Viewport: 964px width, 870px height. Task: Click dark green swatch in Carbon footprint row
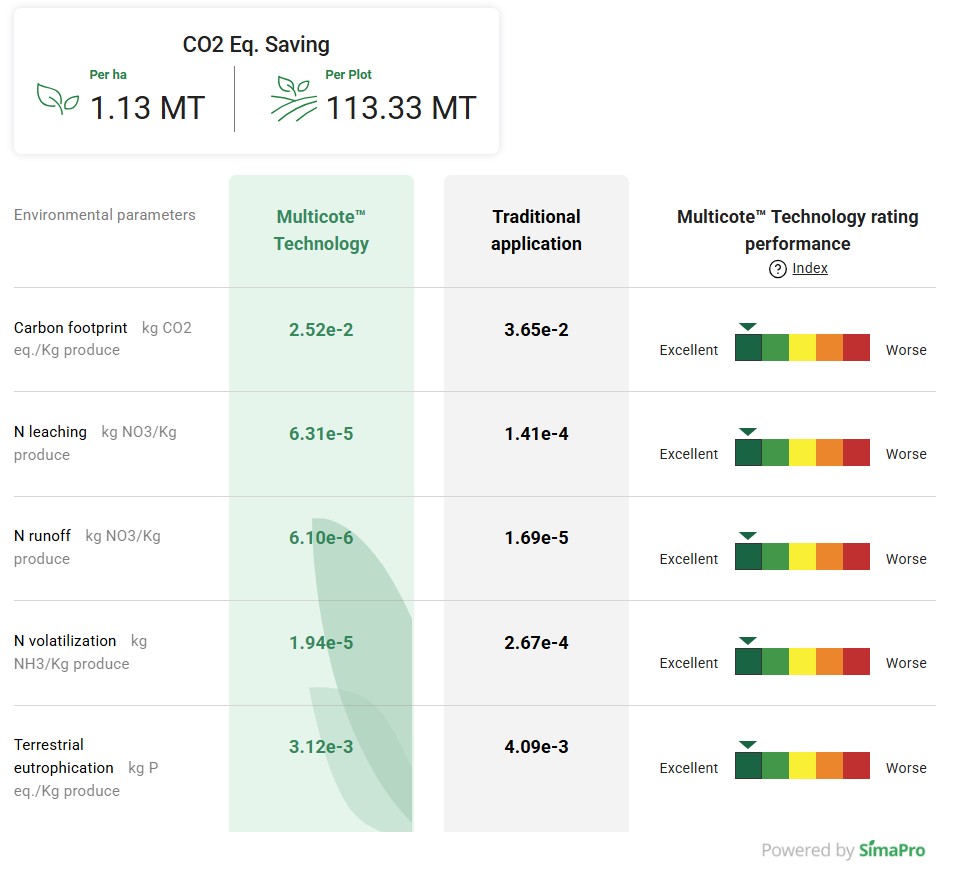[748, 348]
